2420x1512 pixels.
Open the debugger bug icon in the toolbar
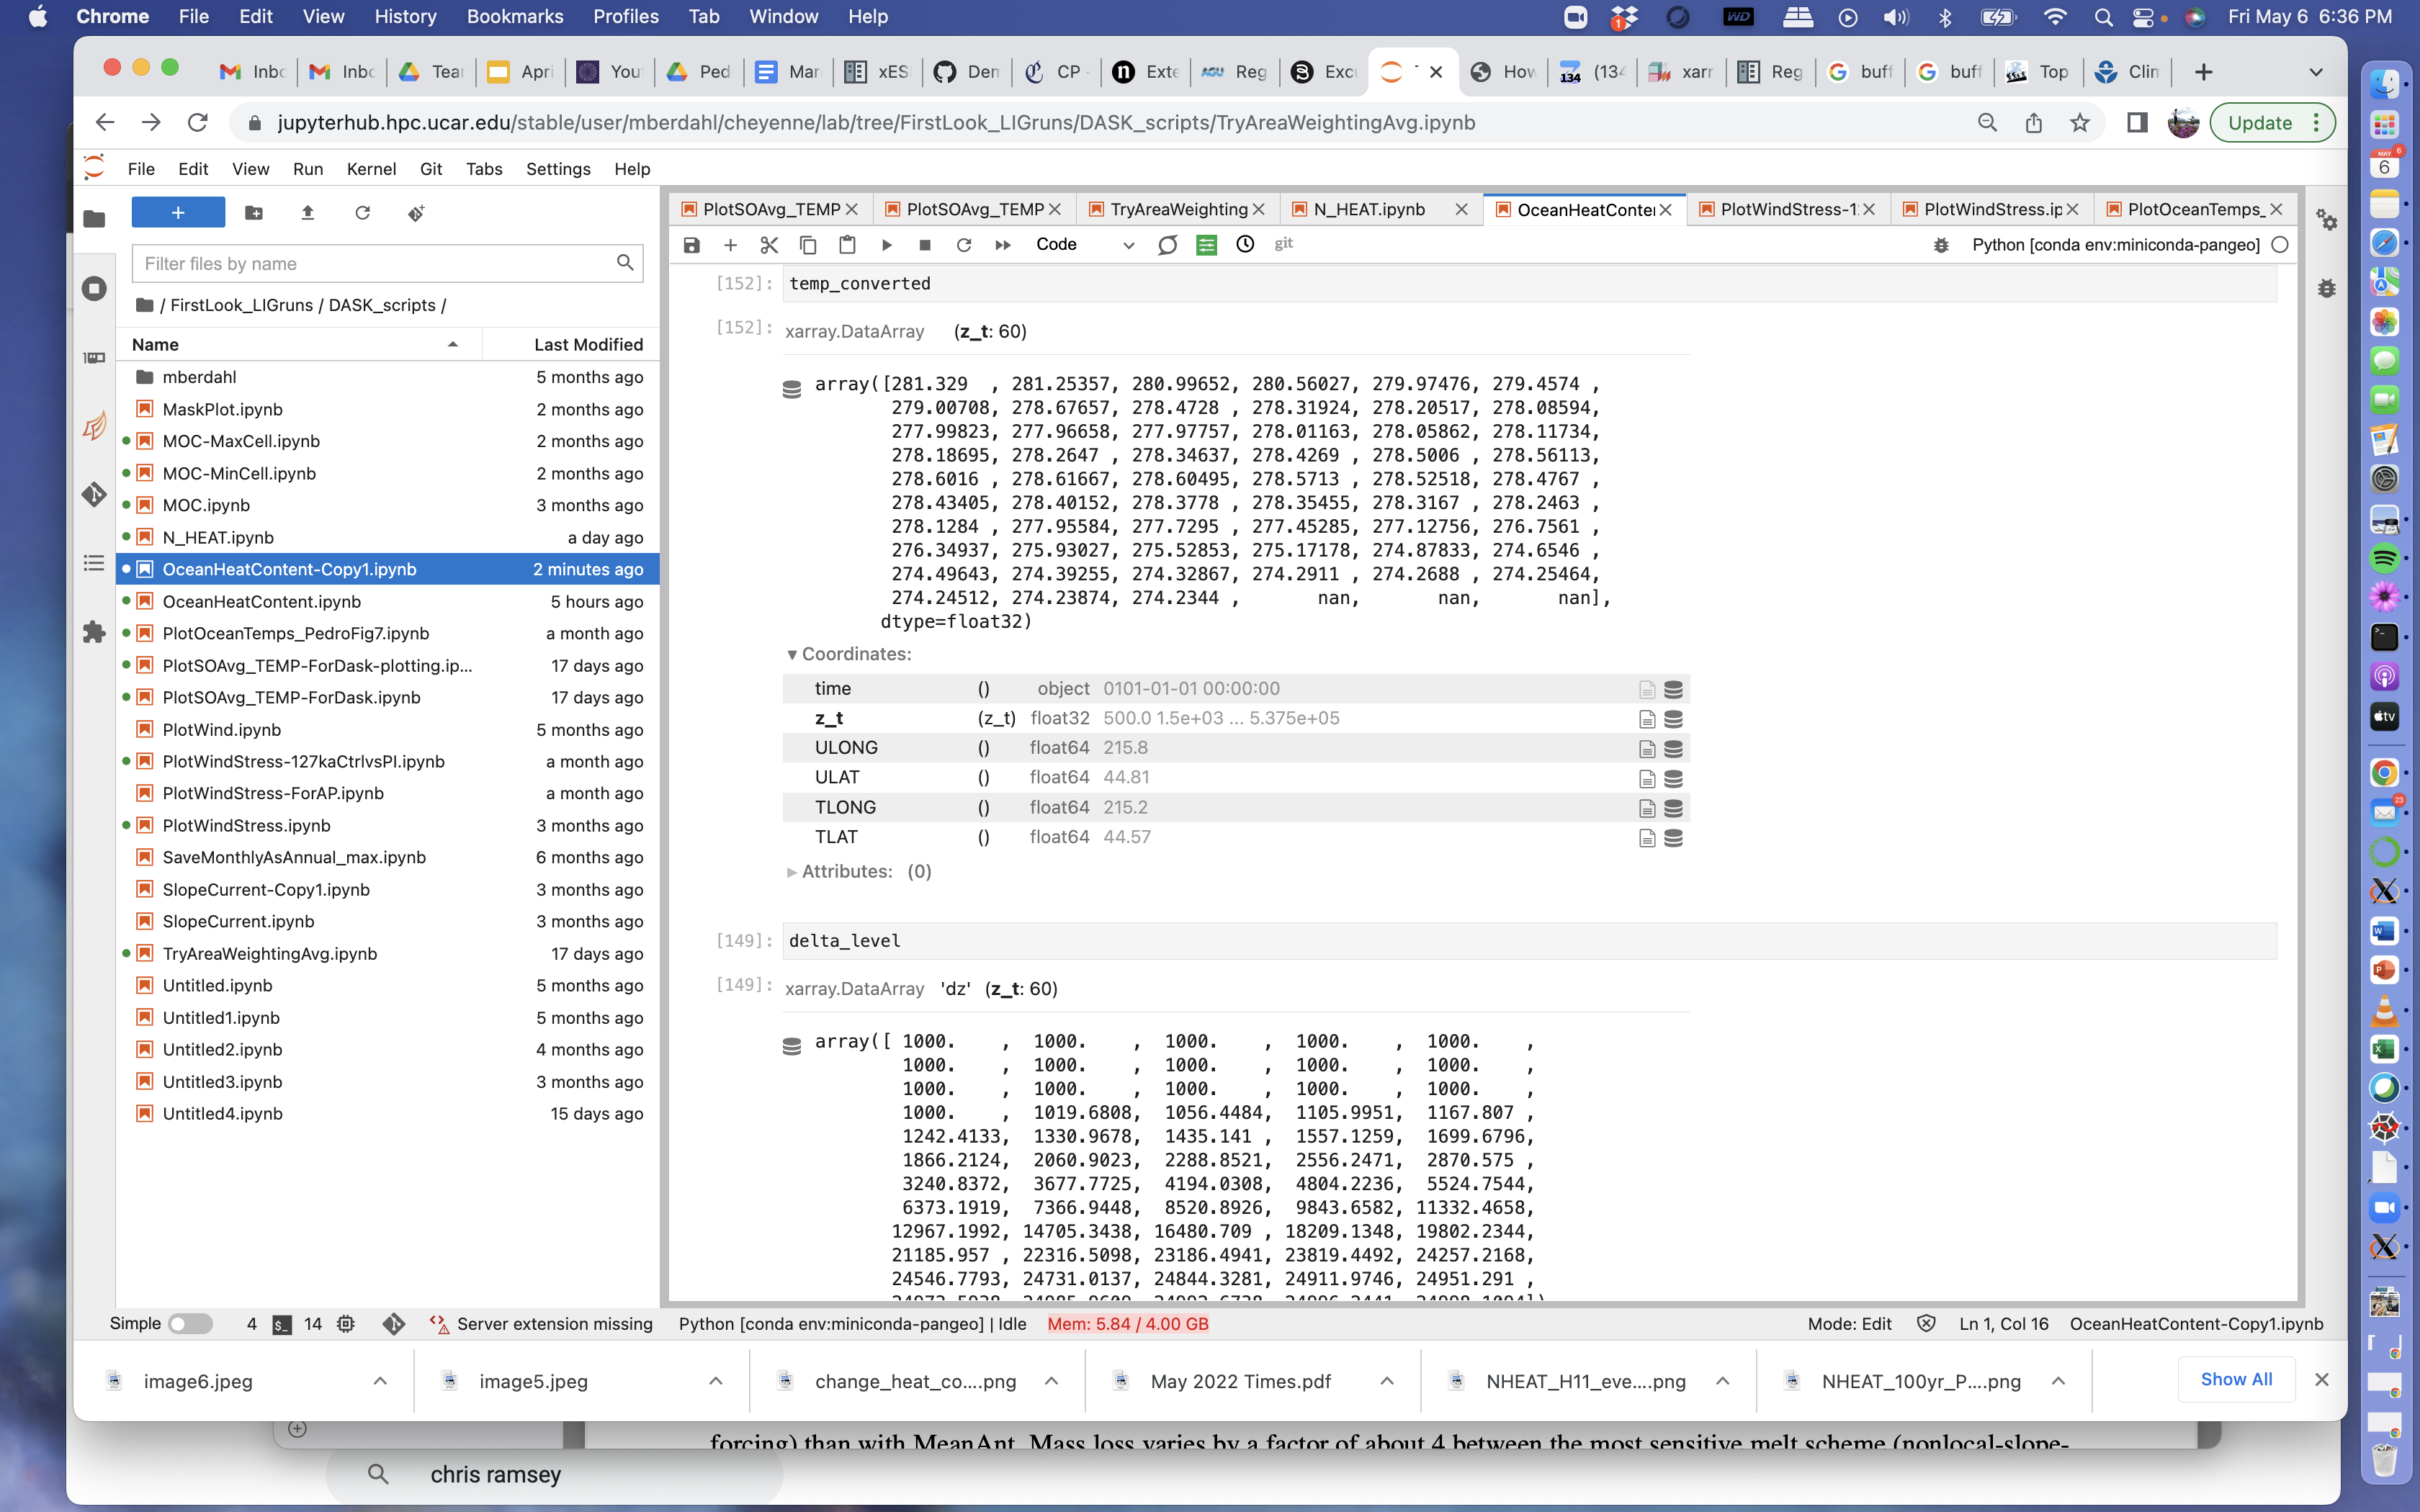(x=1941, y=245)
